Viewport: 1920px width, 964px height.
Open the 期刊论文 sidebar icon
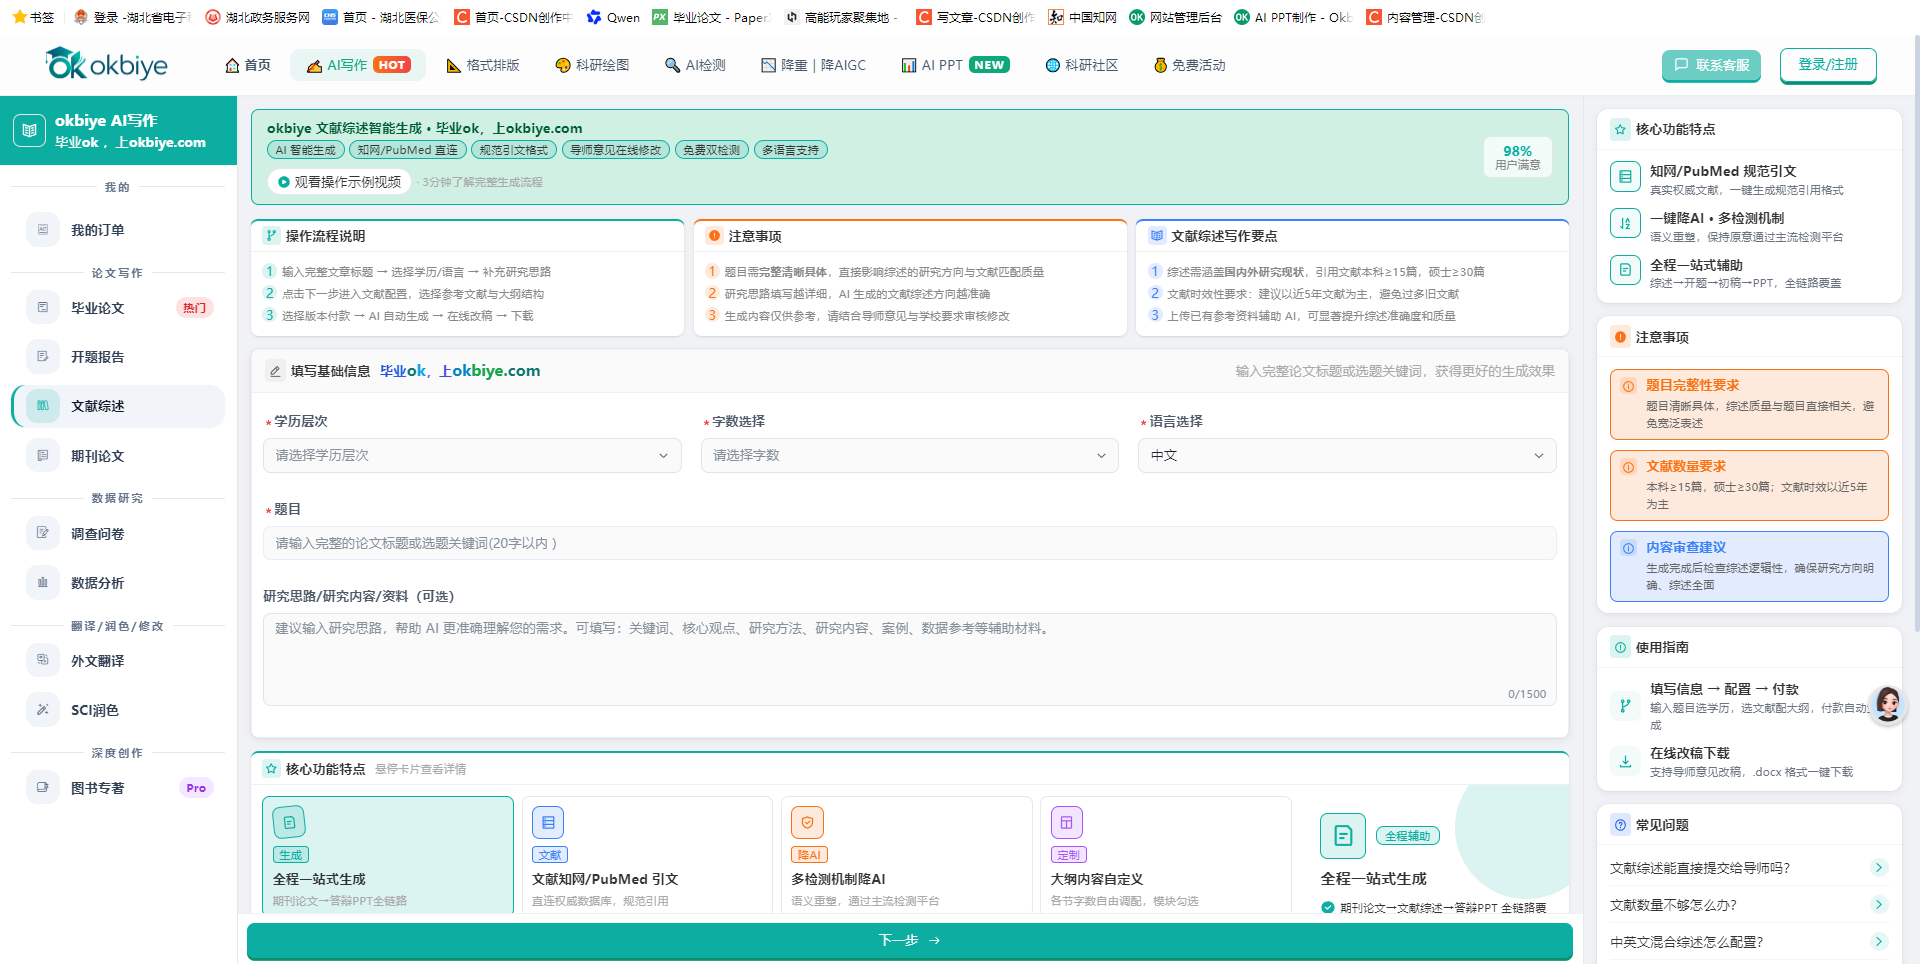tap(42, 456)
